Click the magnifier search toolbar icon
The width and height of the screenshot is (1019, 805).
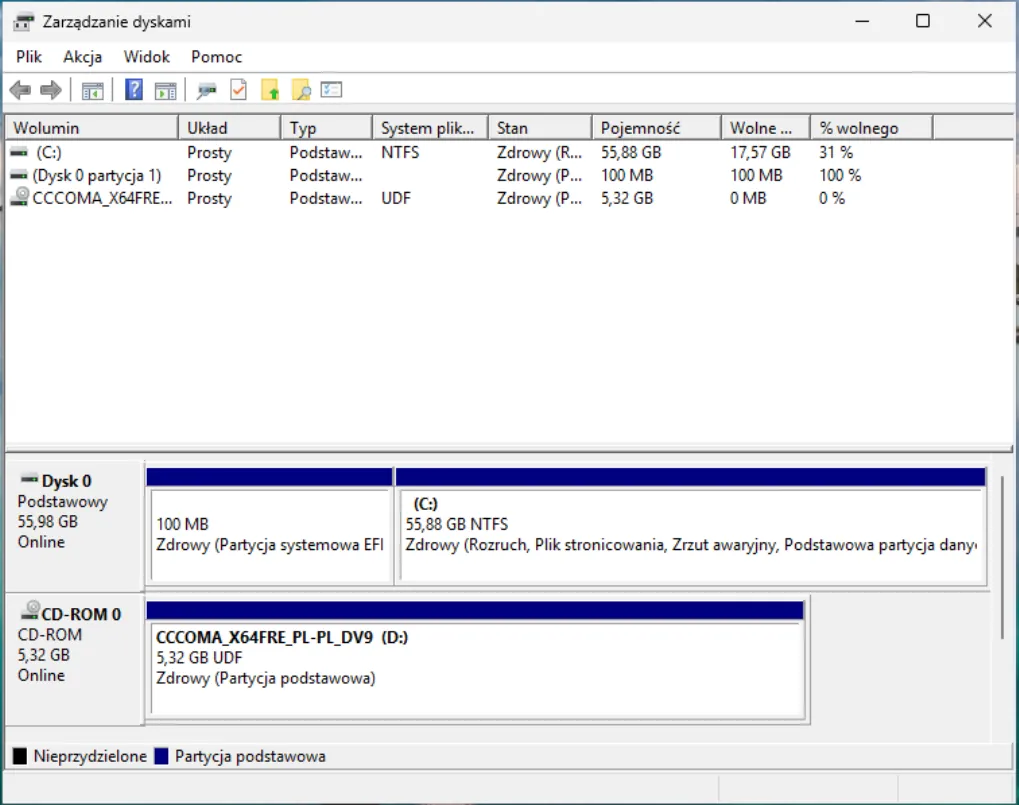tap(301, 91)
